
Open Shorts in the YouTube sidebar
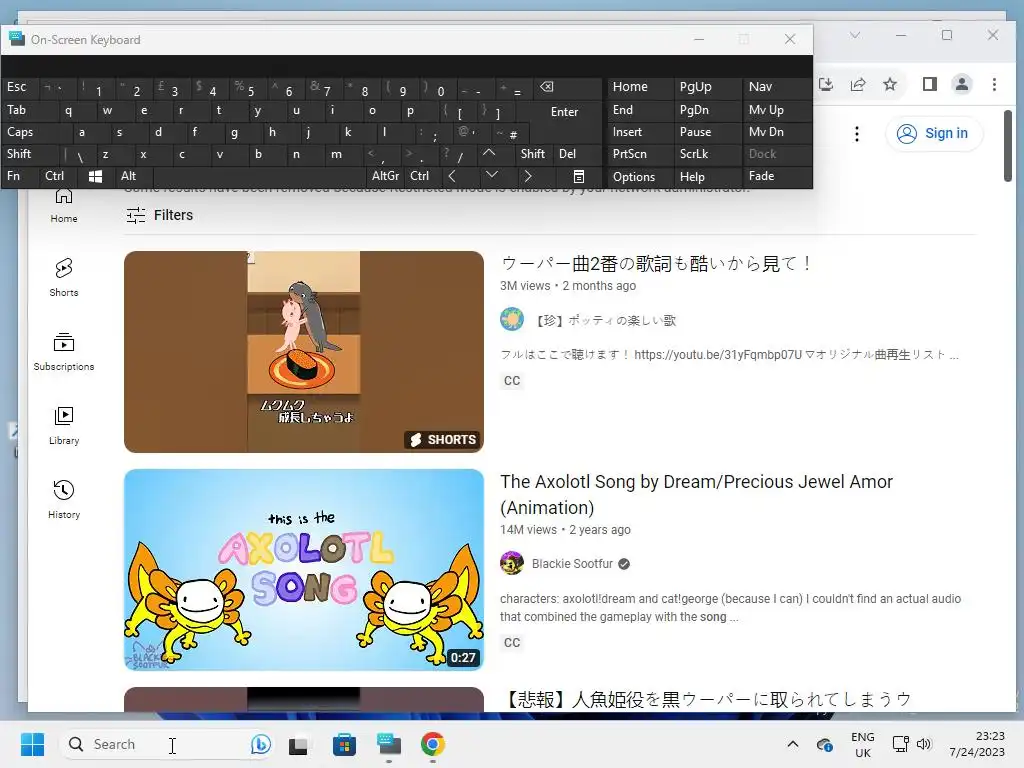[x=63, y=277]
